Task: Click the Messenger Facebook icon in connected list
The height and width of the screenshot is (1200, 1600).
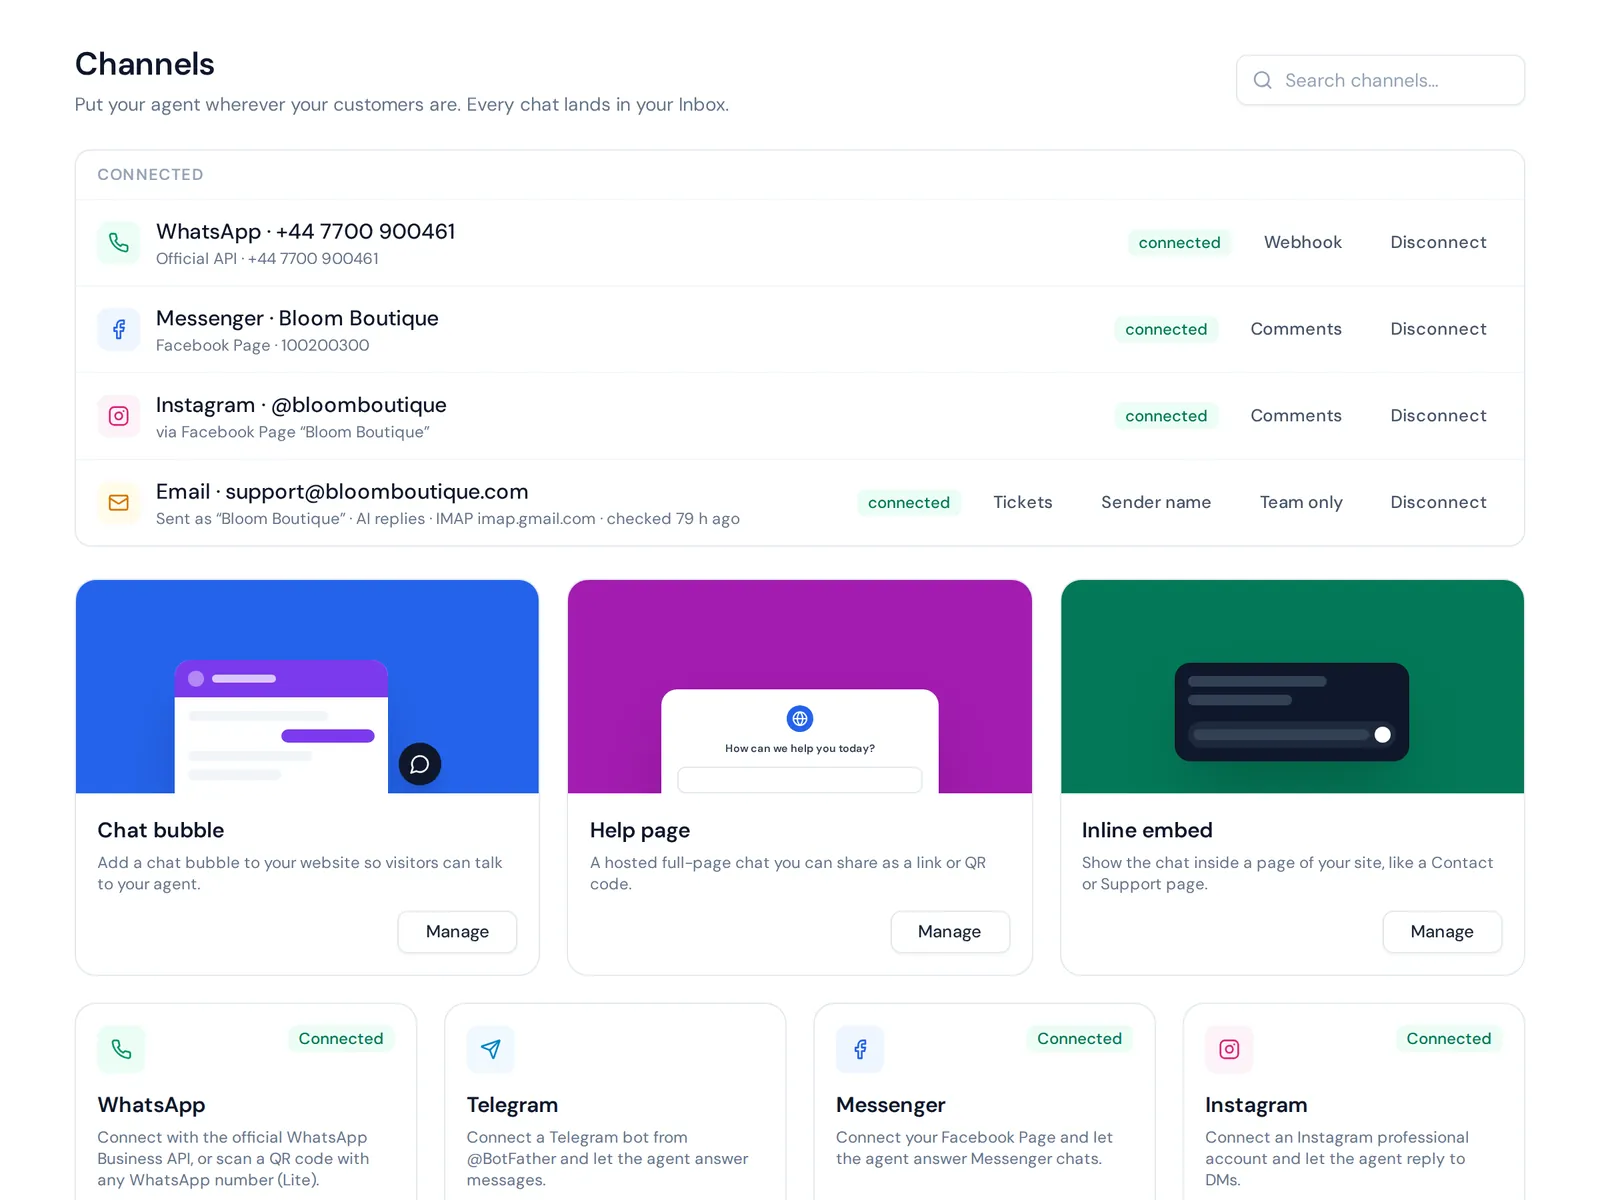Action: tap(119, 329)
